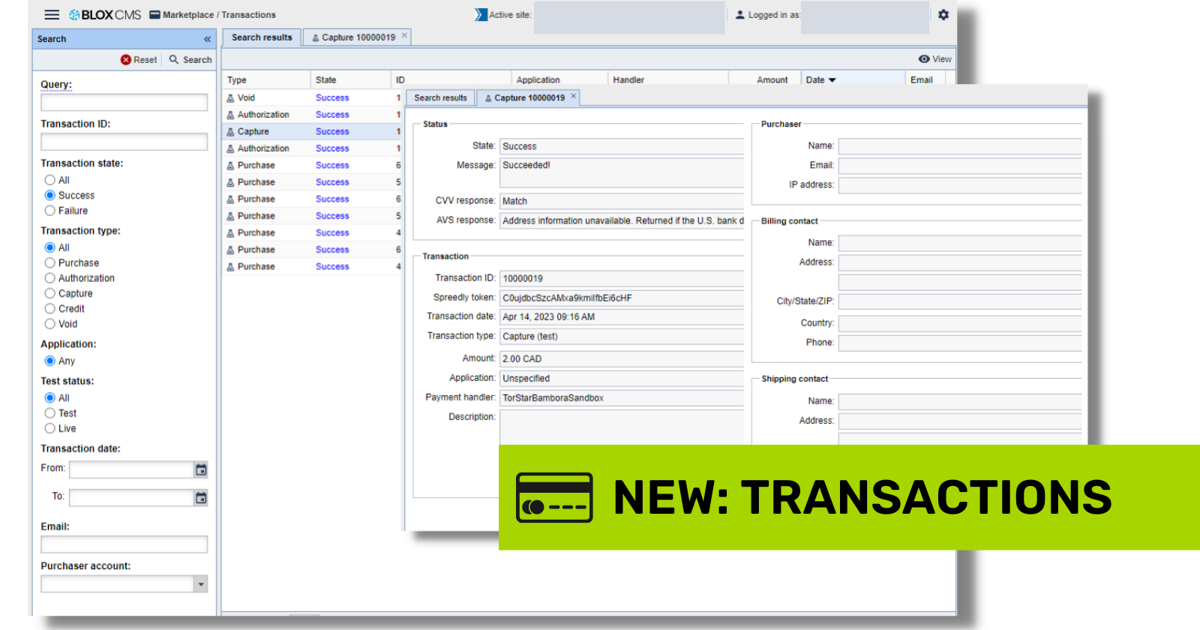Click the Purchaser IP address field
Viewport: 1200px width, 630px height.
960,185
